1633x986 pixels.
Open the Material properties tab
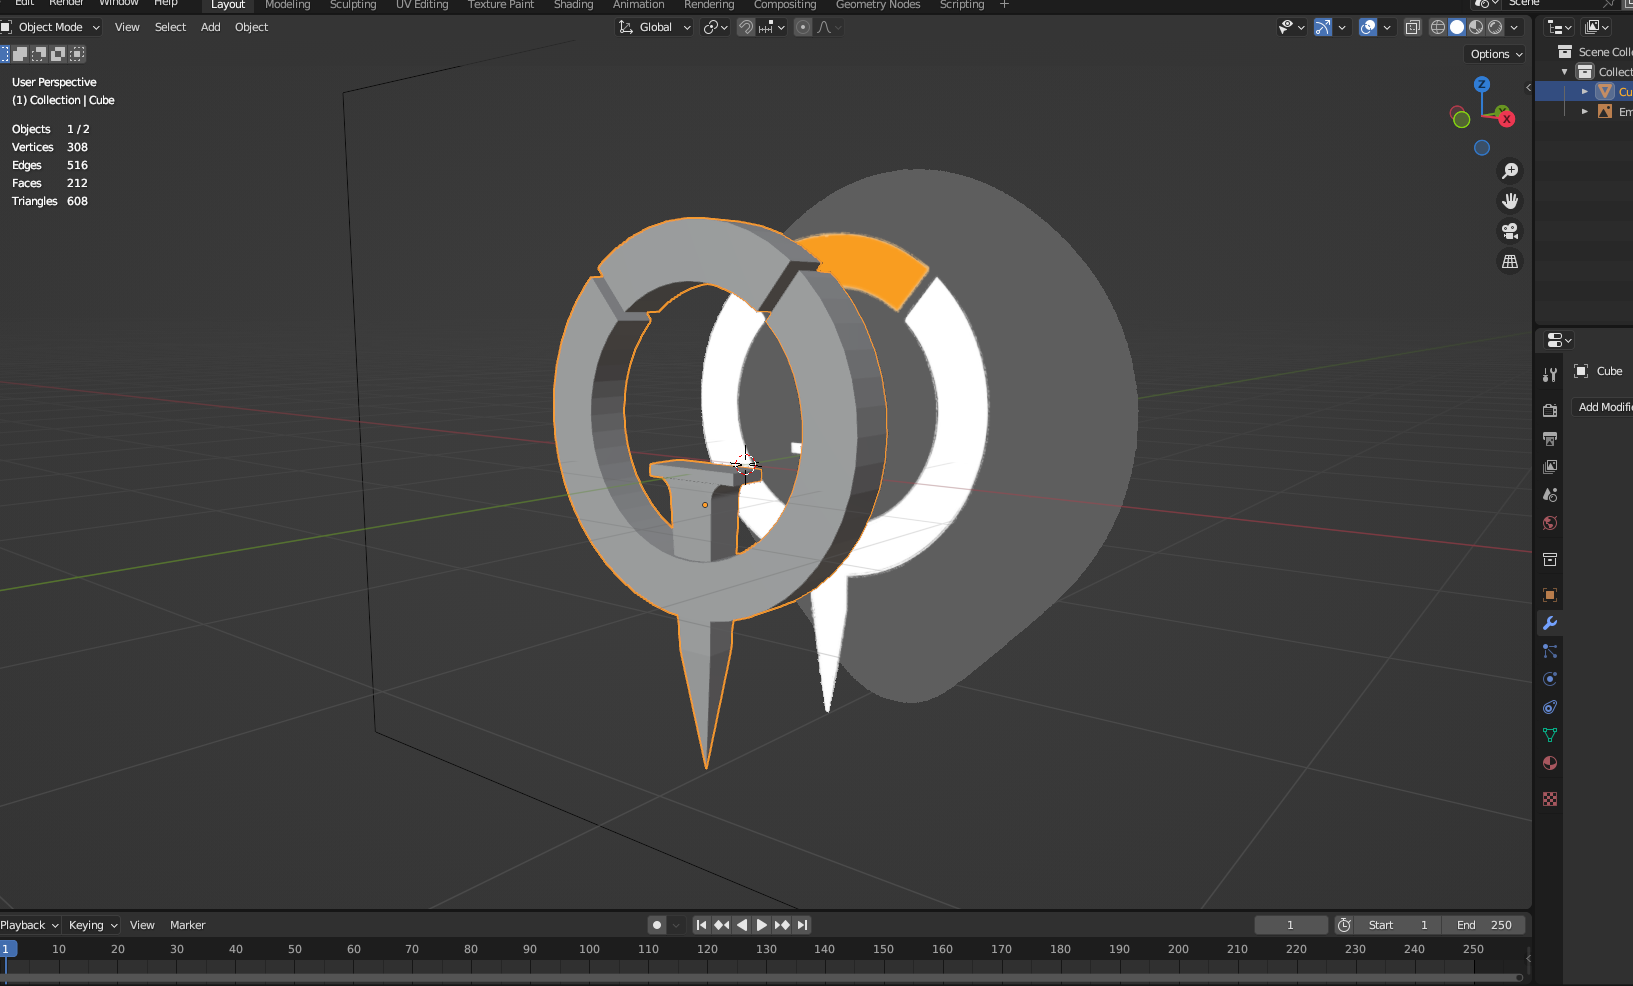(x=1550, y=763)
